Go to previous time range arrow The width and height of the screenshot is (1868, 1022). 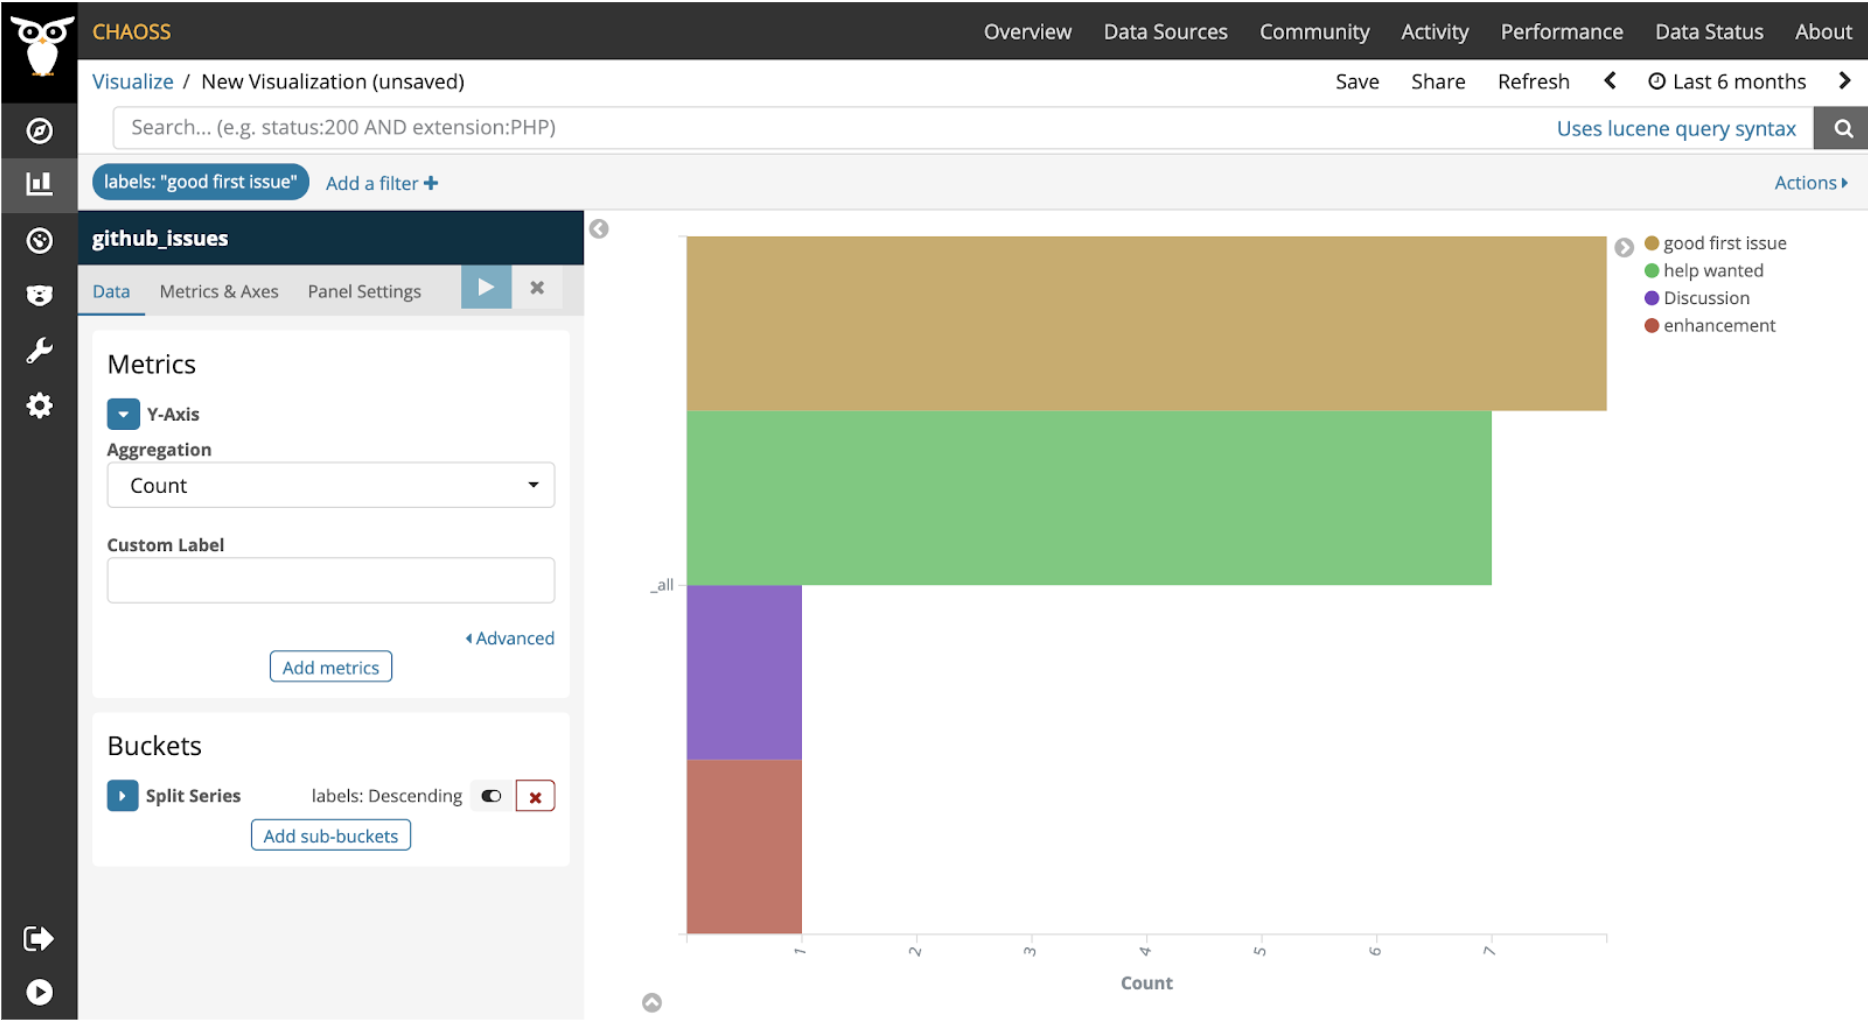click(1610, 81)
